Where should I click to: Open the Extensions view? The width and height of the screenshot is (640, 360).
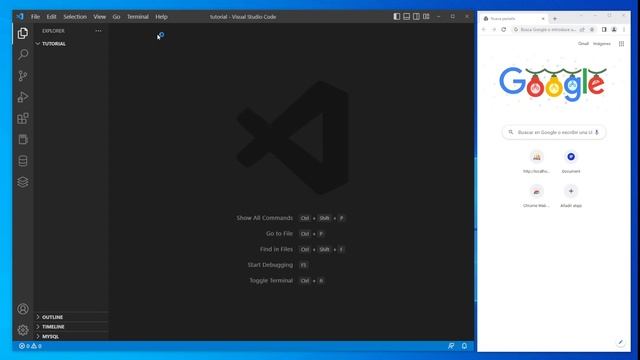23,118
